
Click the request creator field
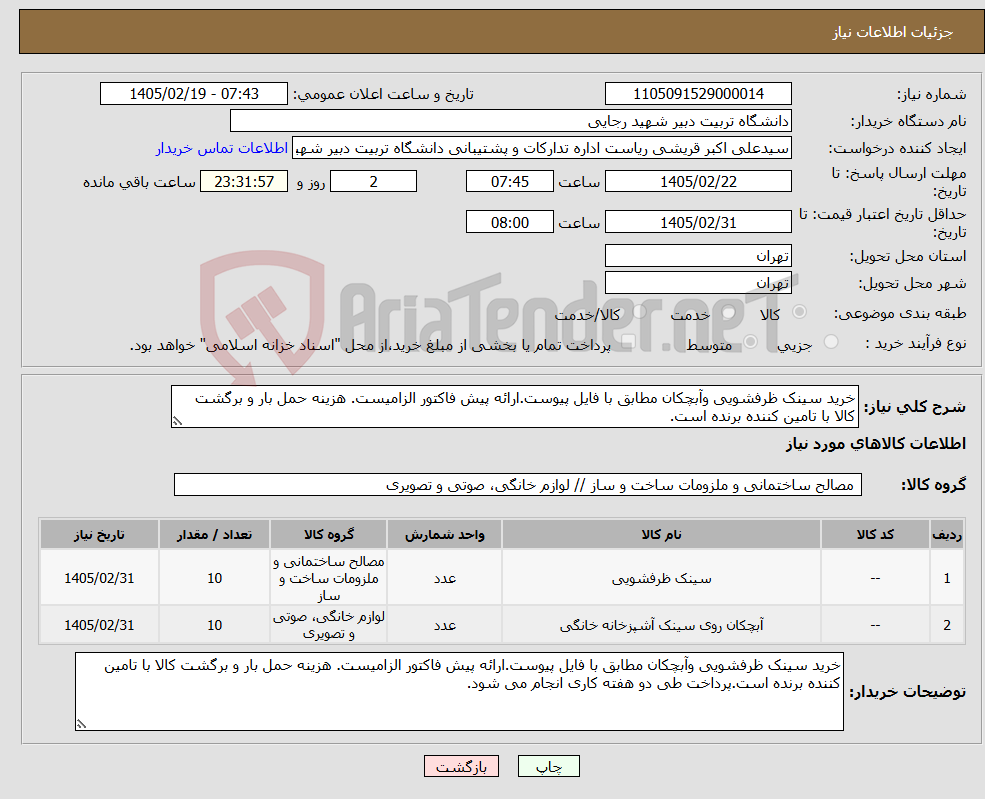click(x=541, y=148)
